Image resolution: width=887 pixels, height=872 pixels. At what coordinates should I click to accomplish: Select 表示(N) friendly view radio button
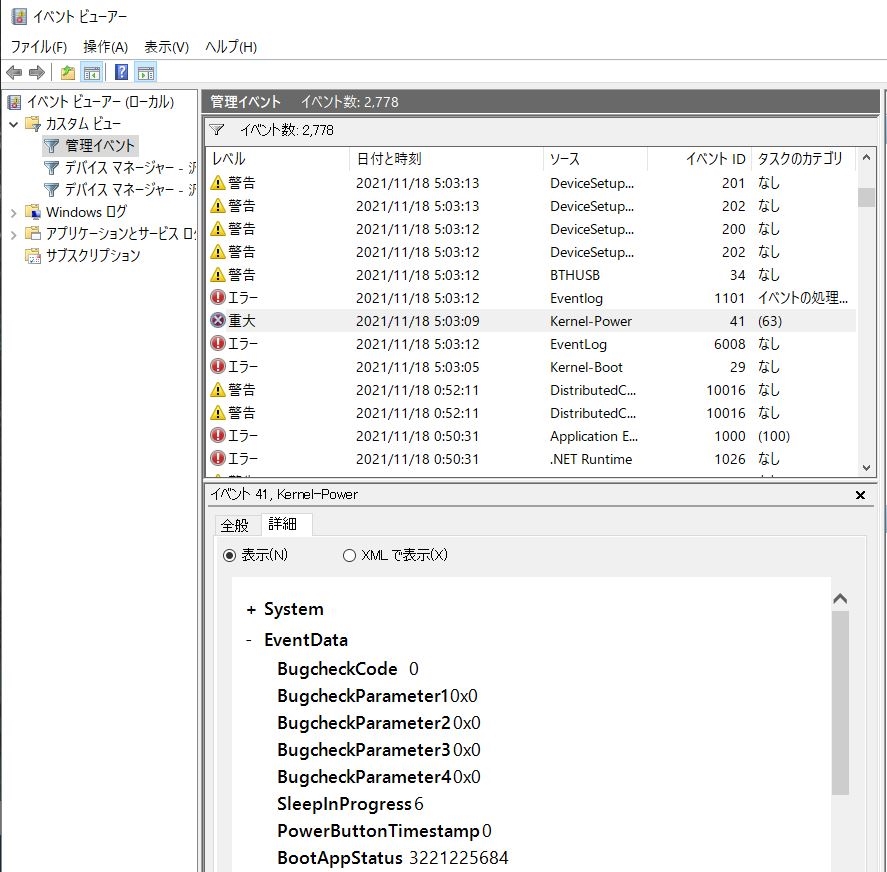229,555
